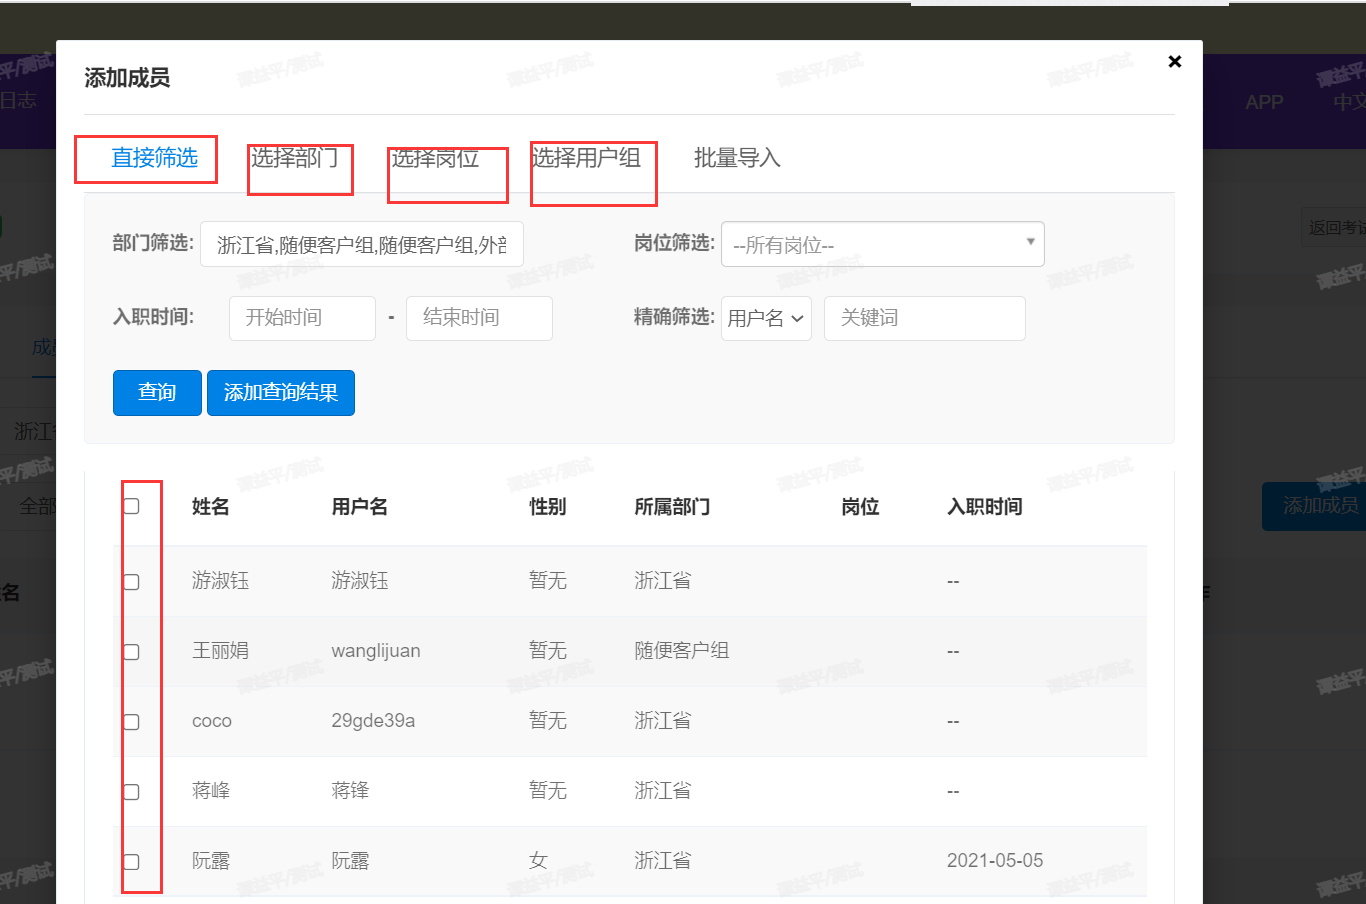1366x904 pixels.
Task: Click username 29gde39a in the table
Action: (373, 721)
